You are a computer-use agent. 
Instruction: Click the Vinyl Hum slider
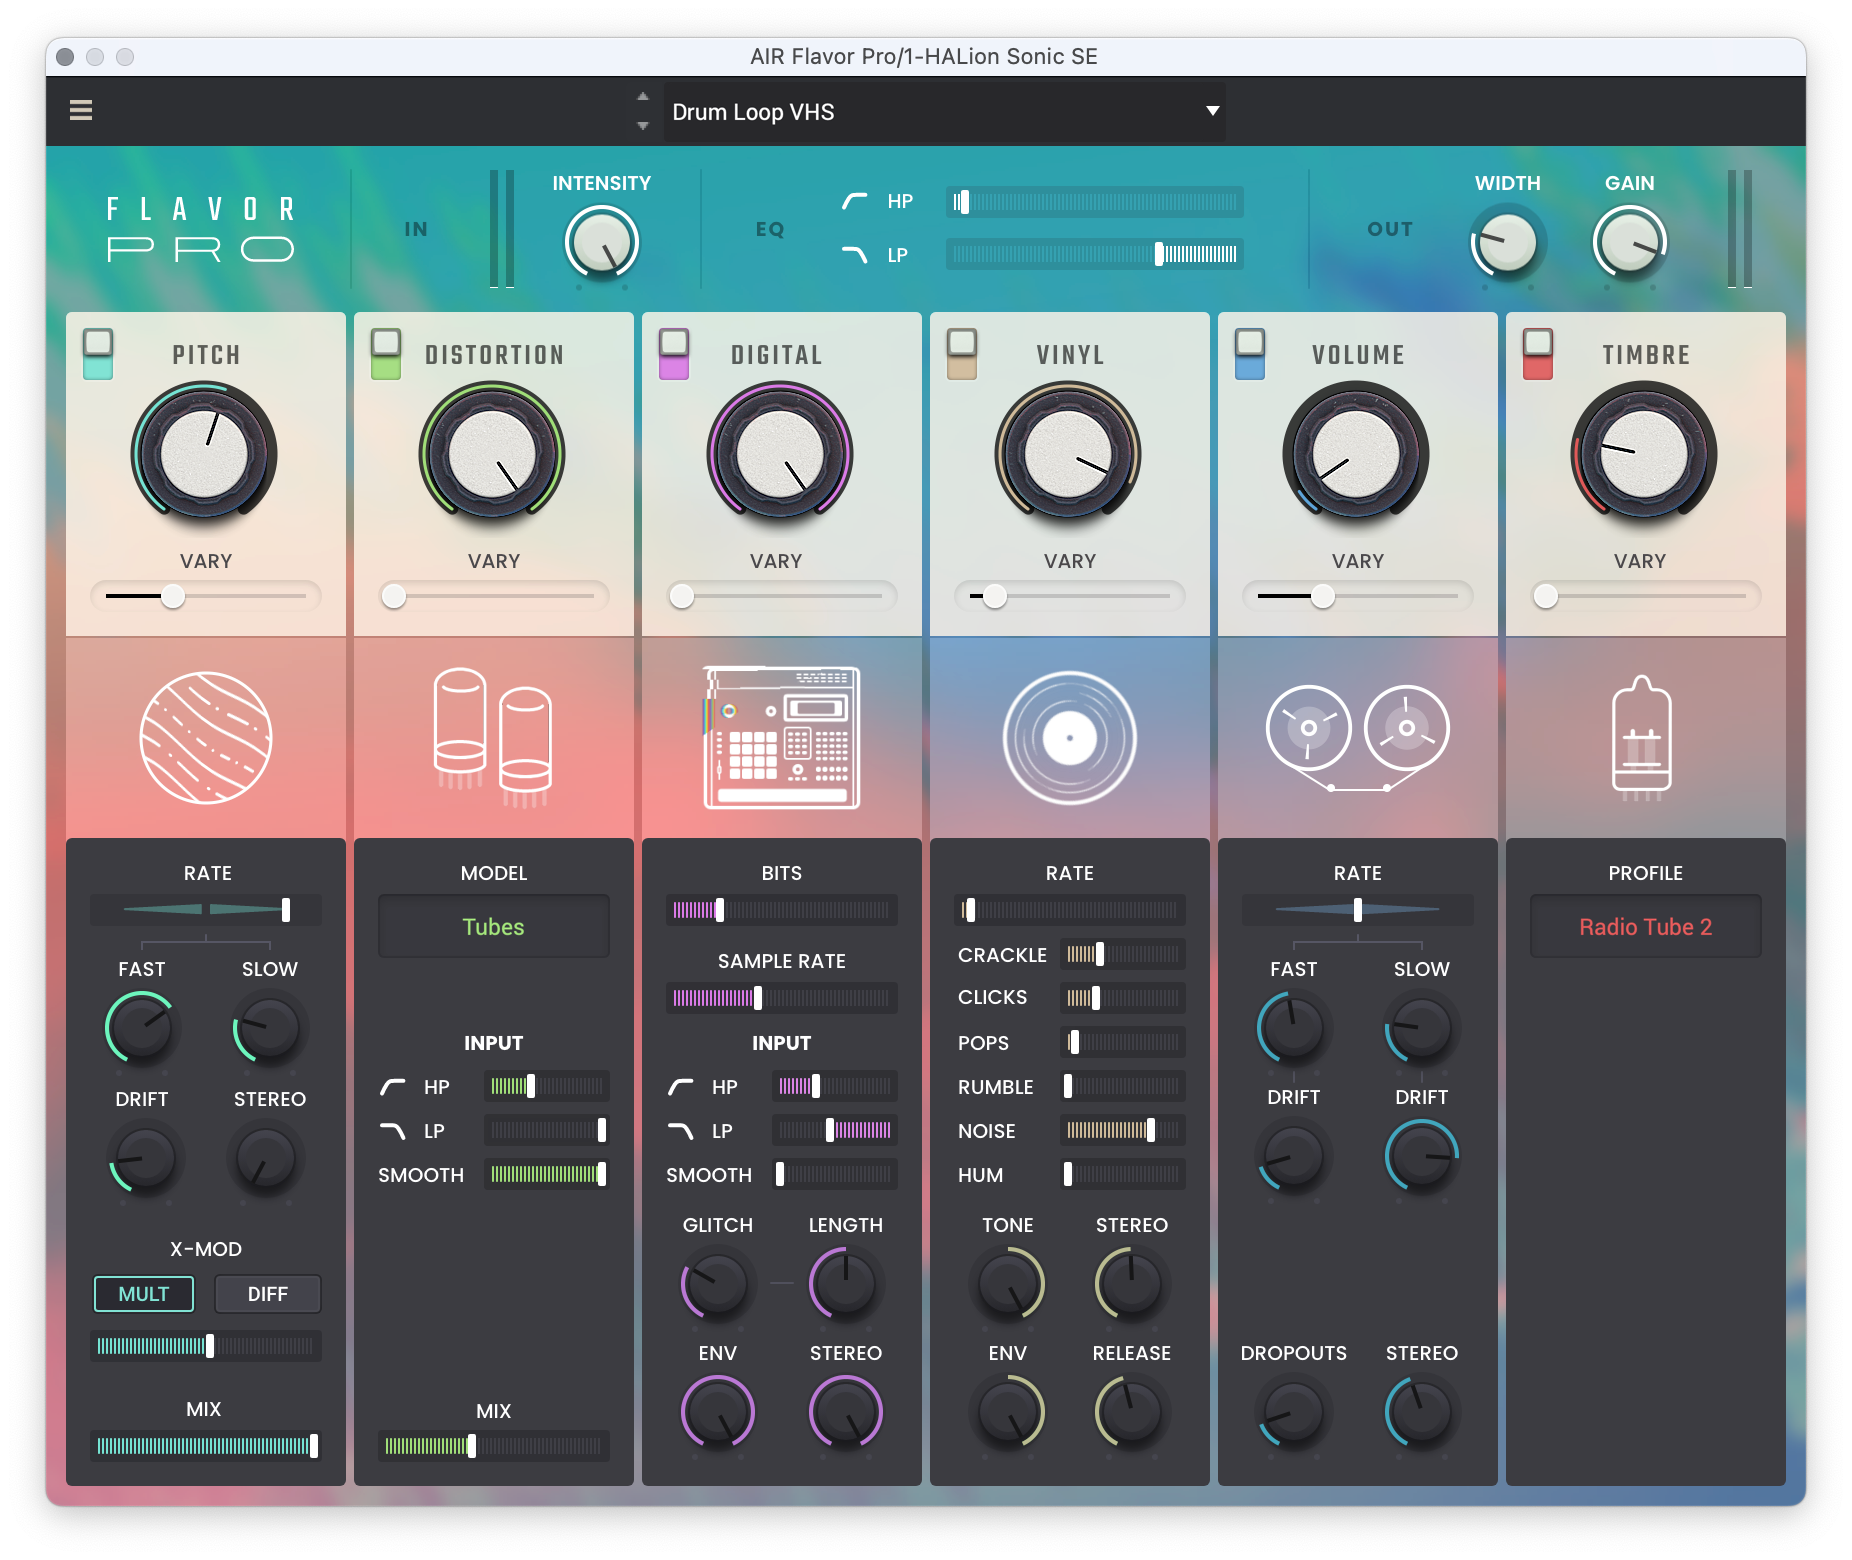(1123, 1174)
